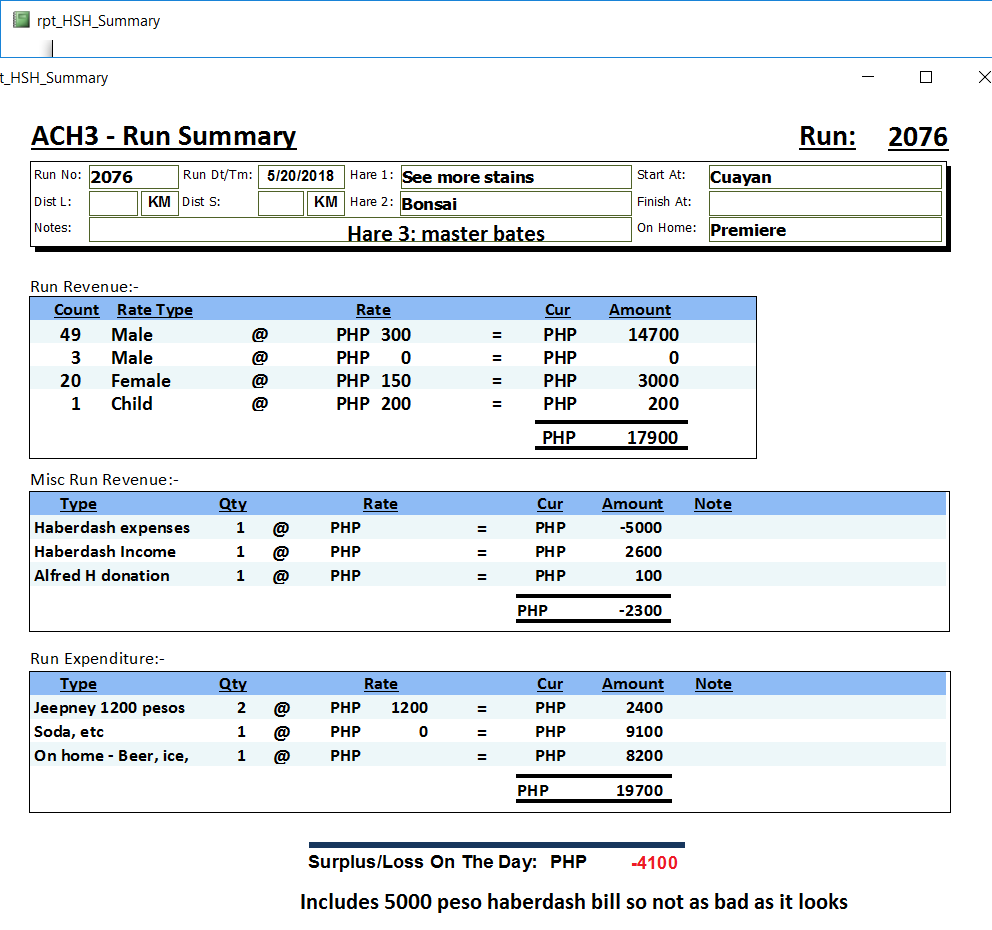Screen dimensions: 992x930
Task: Click the Hare 2 field 'Bonsai'
Action: click(515, 204)
